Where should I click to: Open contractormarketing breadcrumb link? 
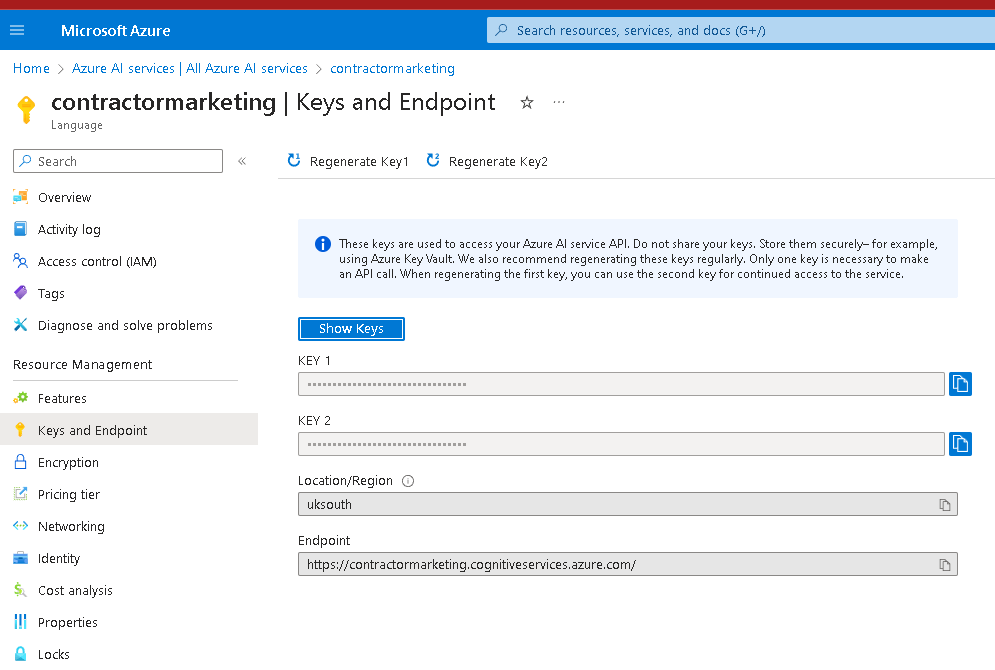[392, 69]
